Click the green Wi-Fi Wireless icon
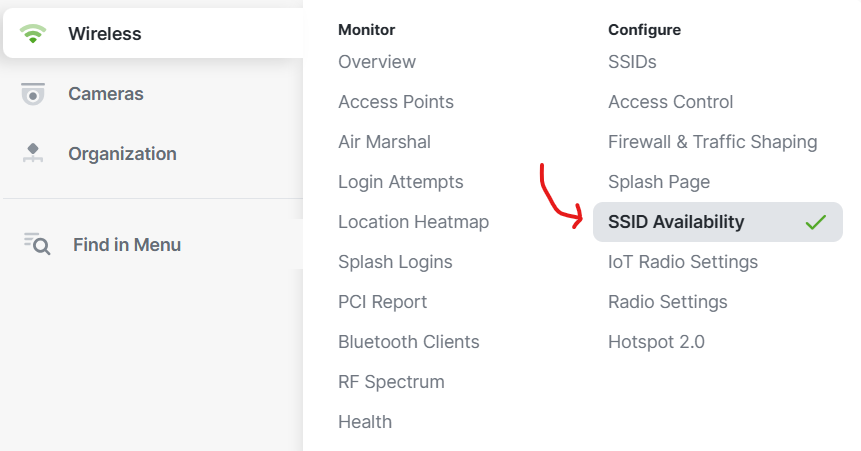This screenshot has width=861, height=451. click(x=33, y=34)
